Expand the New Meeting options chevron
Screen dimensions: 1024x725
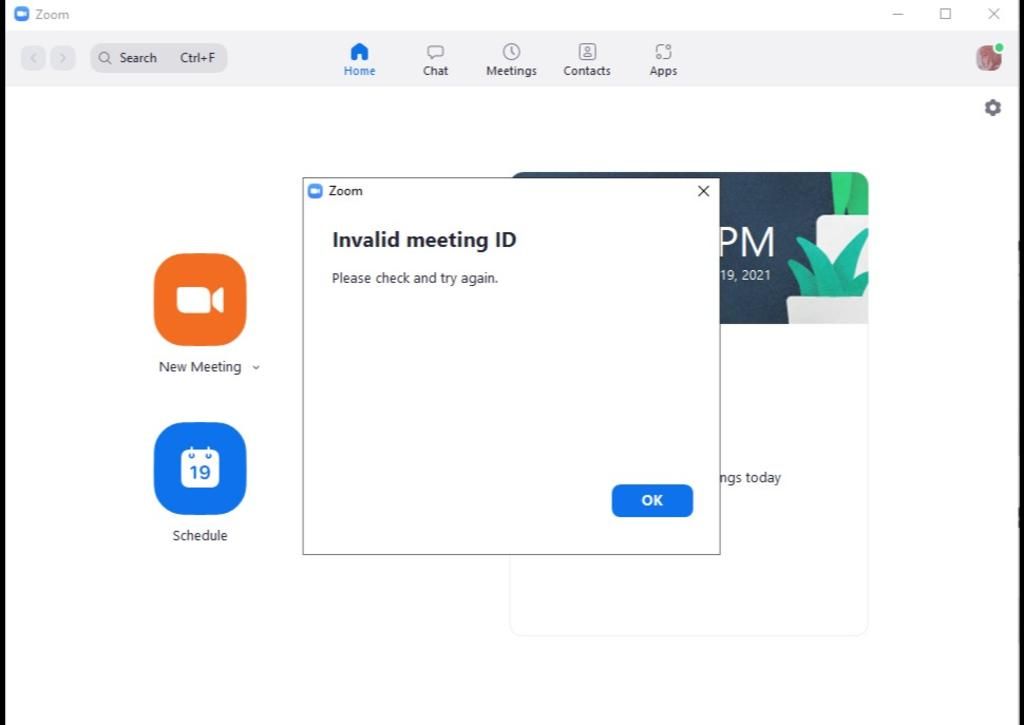click(256, 368)
